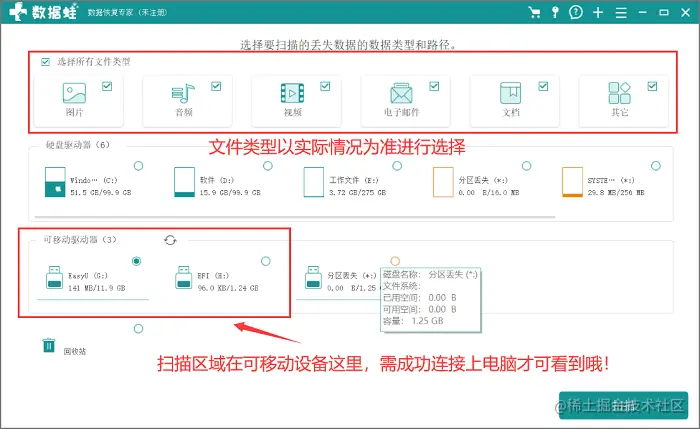This screenshot has width=700, height=429.
Task: Uncheck the 文档 checkbox
Action: click(x=543, y=86)
